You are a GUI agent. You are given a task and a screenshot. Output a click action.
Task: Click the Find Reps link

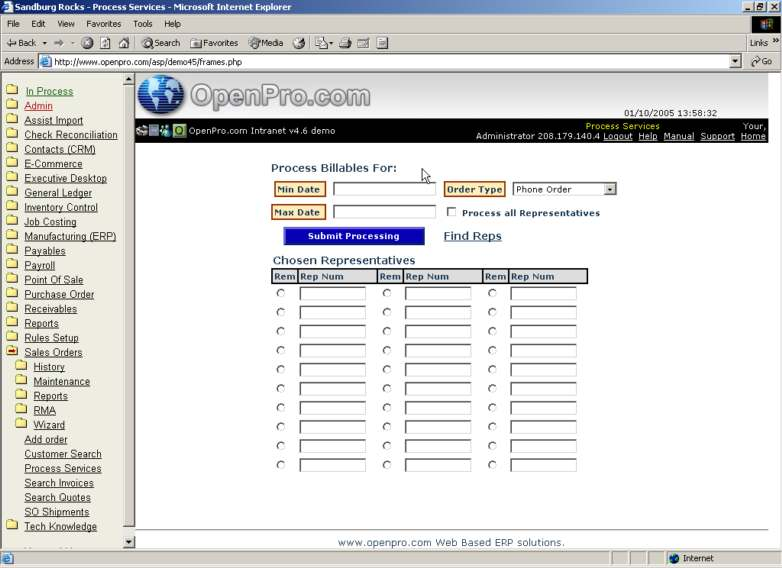point(472,236)
